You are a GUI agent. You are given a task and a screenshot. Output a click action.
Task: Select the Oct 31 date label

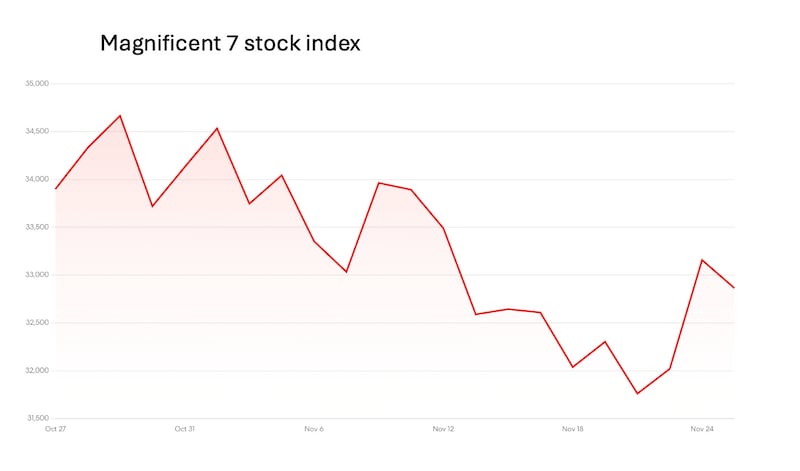(184, 429)
